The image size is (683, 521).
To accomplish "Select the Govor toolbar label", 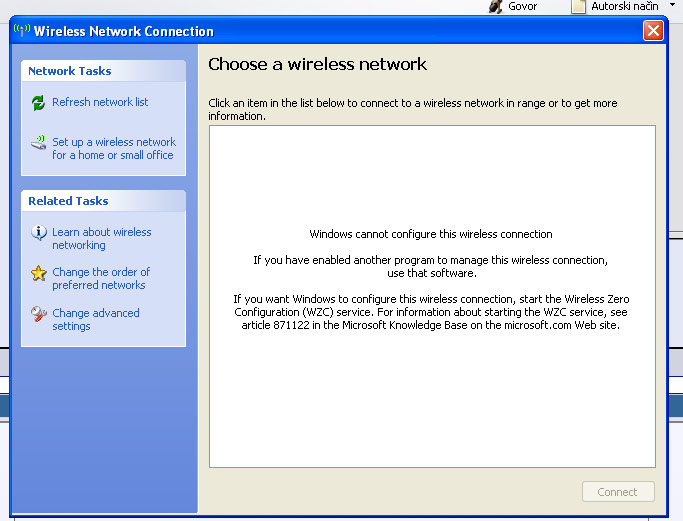I will tap(522, 7).
